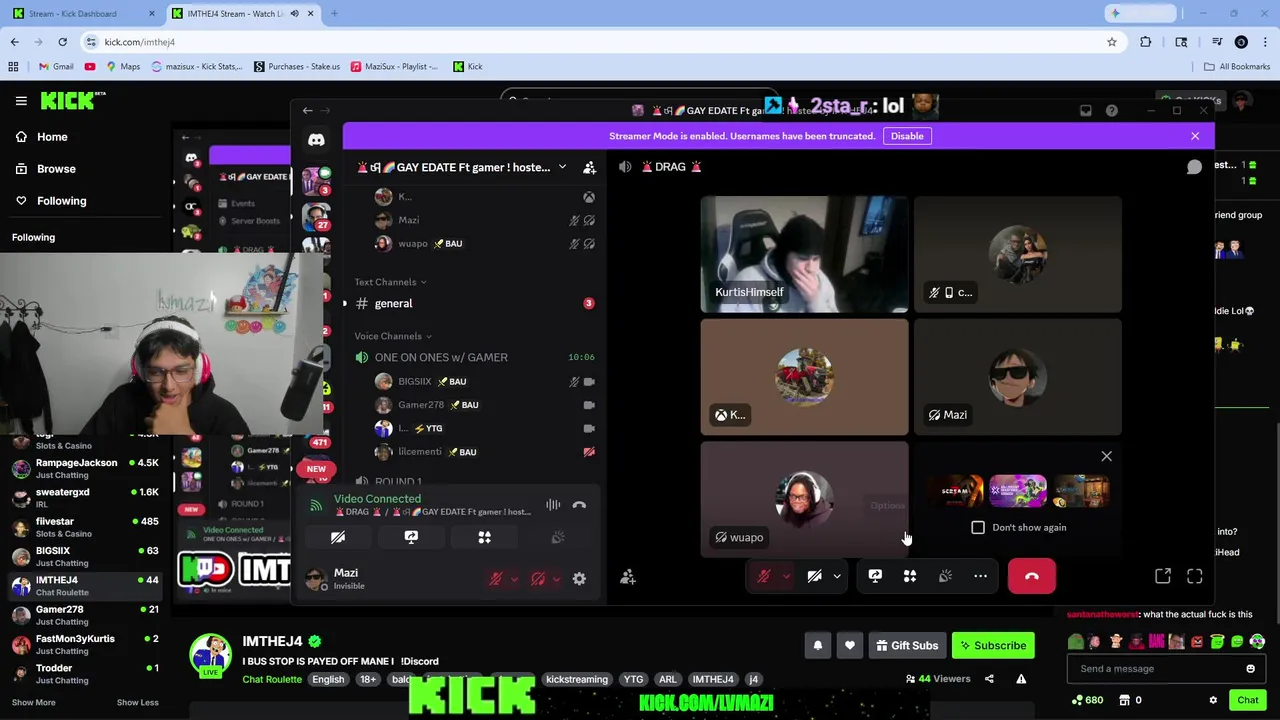Screen dimensions: 1280x720
Task: Collapse Voice Channels category
Action: [393, 336]
